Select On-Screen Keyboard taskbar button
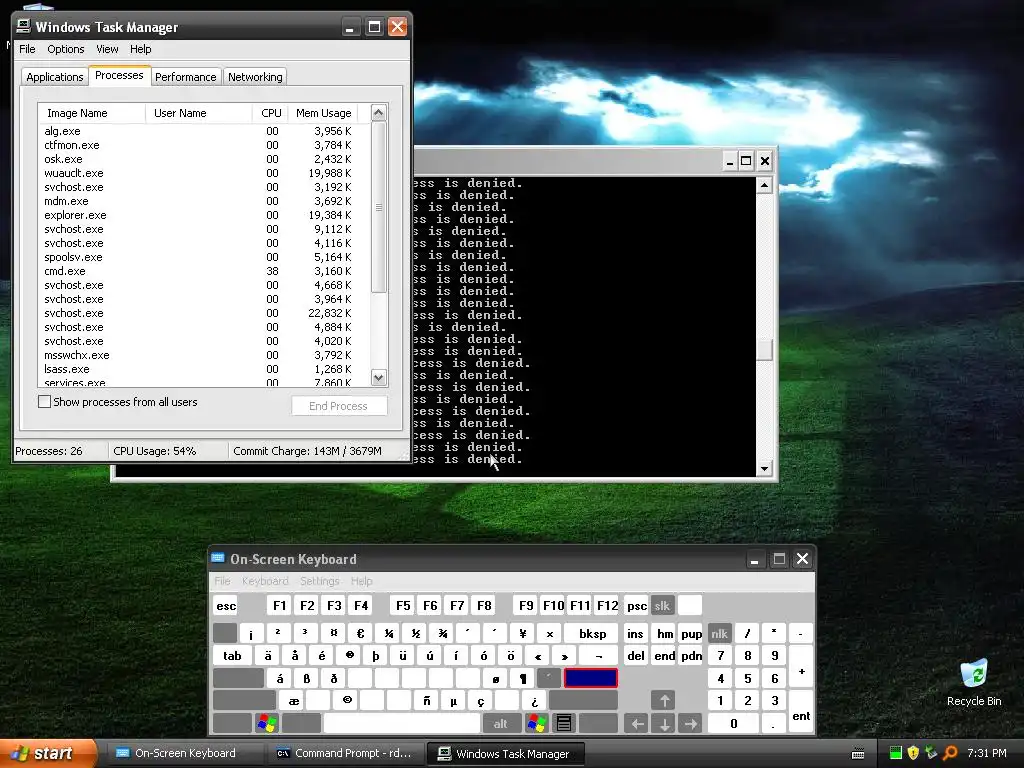Screen dimensions: 1024x768 click(x=185, y=753)
